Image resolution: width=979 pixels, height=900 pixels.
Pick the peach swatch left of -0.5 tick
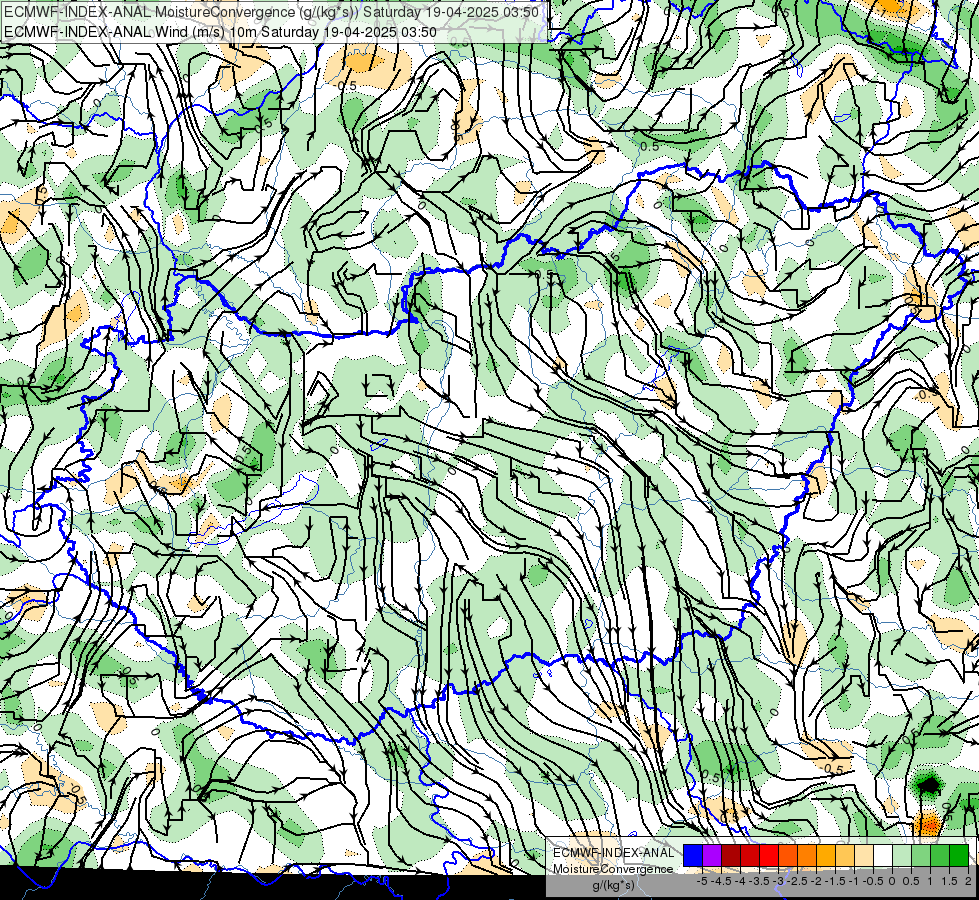pos(863,856)
